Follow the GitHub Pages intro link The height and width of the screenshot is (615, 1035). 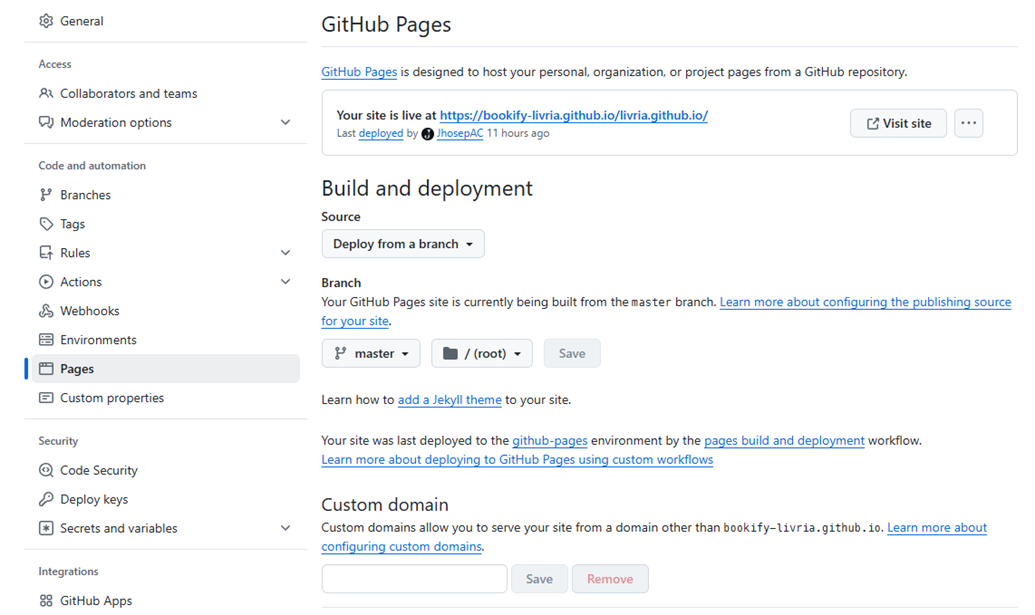tap(359, 72)
